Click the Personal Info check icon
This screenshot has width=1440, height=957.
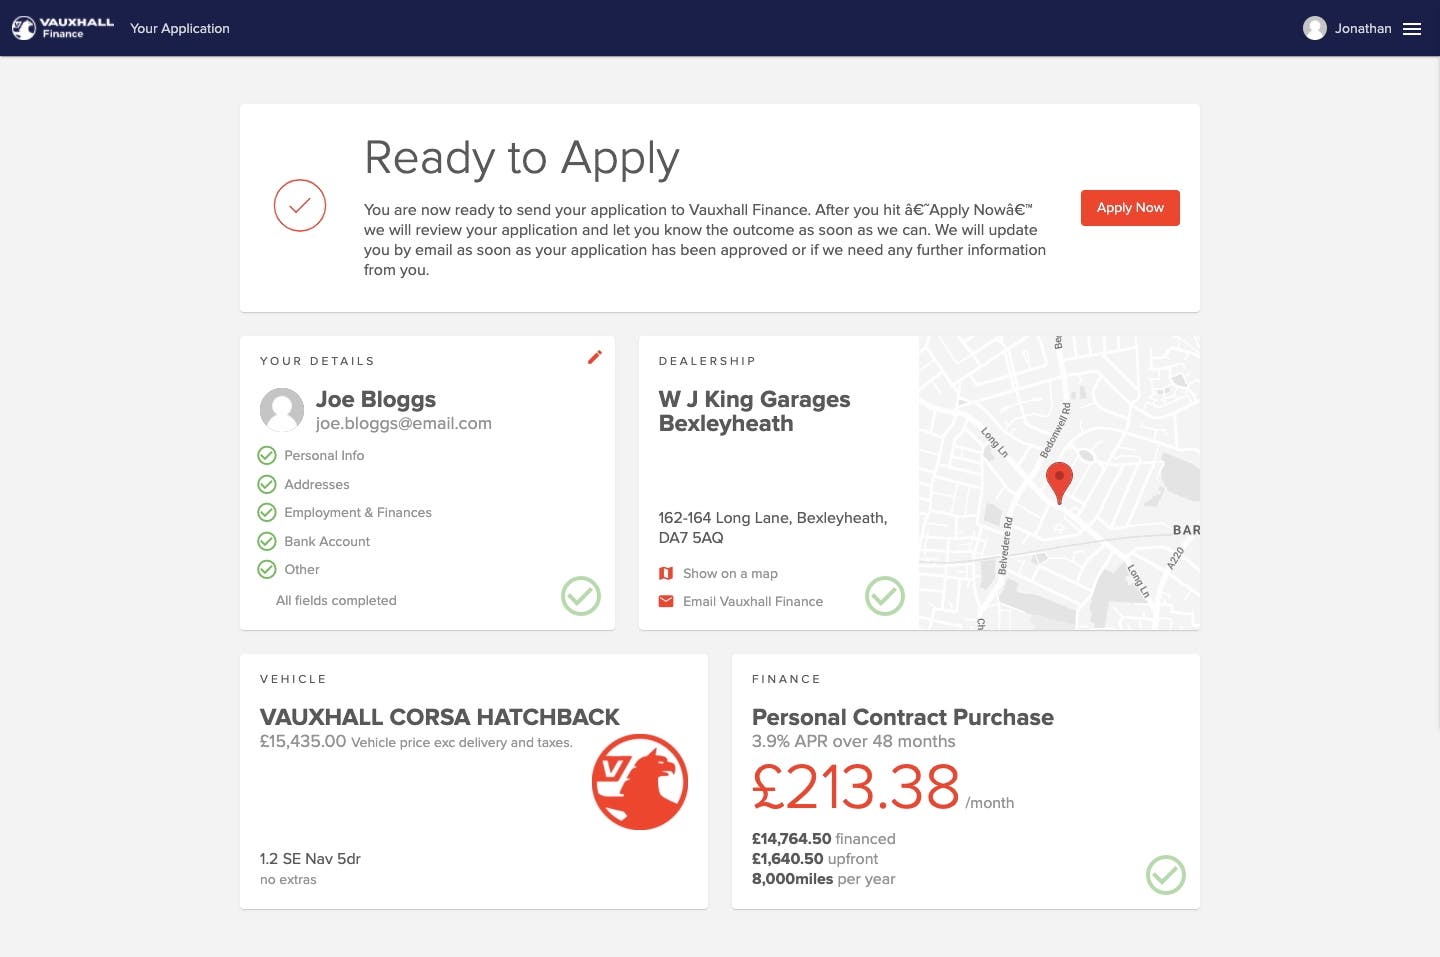[x=267, y=456]
